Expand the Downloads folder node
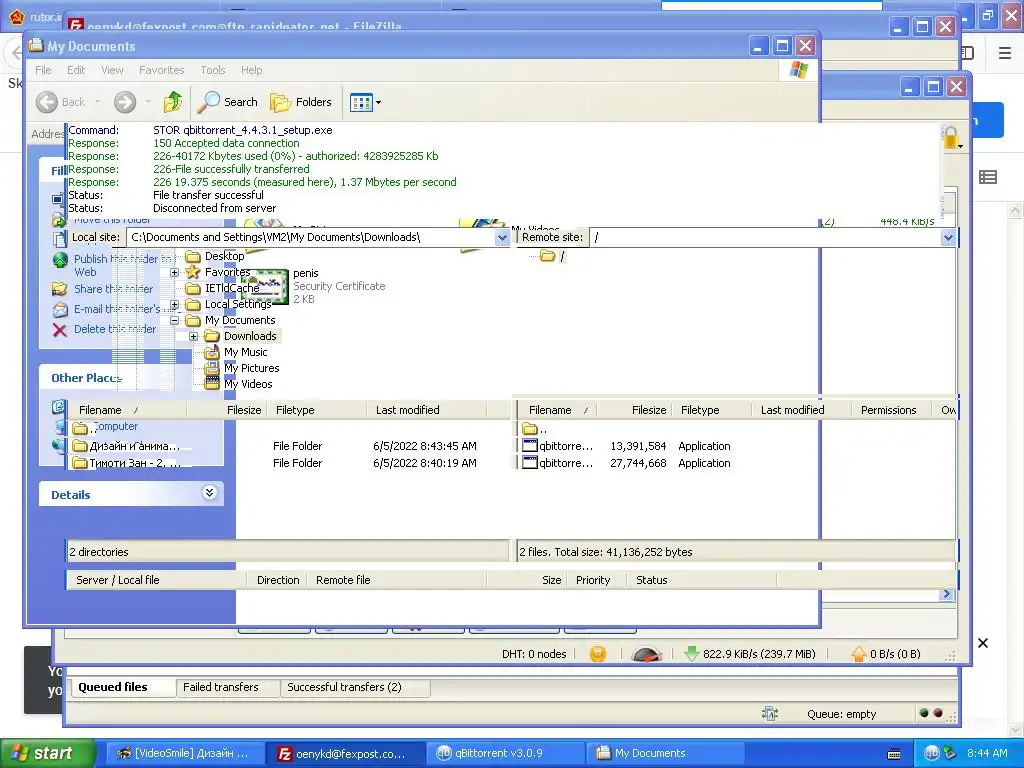Viewport: 1024px width, 768px height. (193, 336)
